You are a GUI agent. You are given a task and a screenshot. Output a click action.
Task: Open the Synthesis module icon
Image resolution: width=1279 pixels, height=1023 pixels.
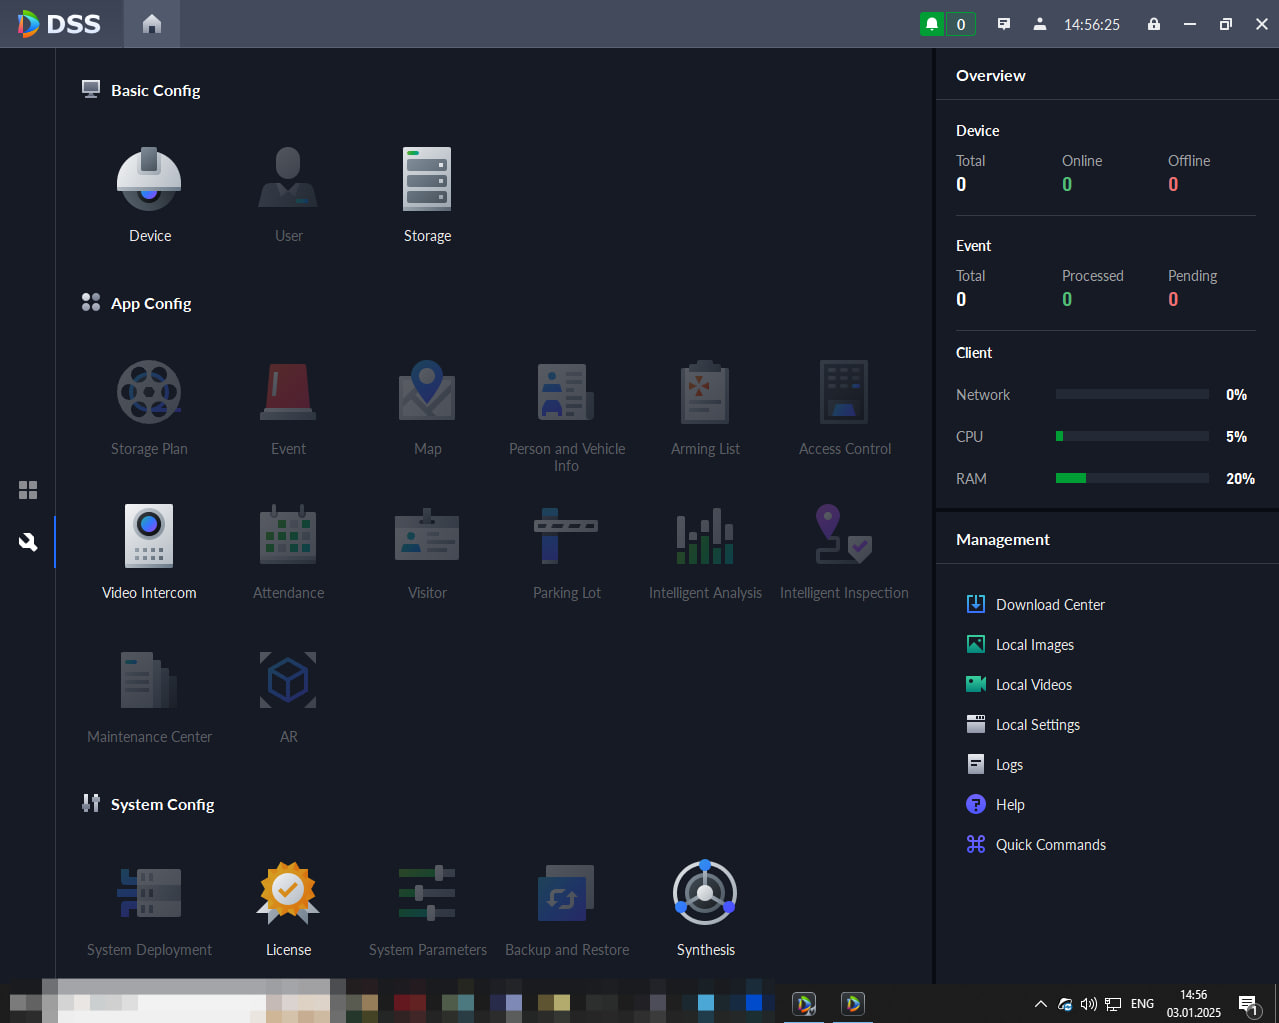(705, 893)
